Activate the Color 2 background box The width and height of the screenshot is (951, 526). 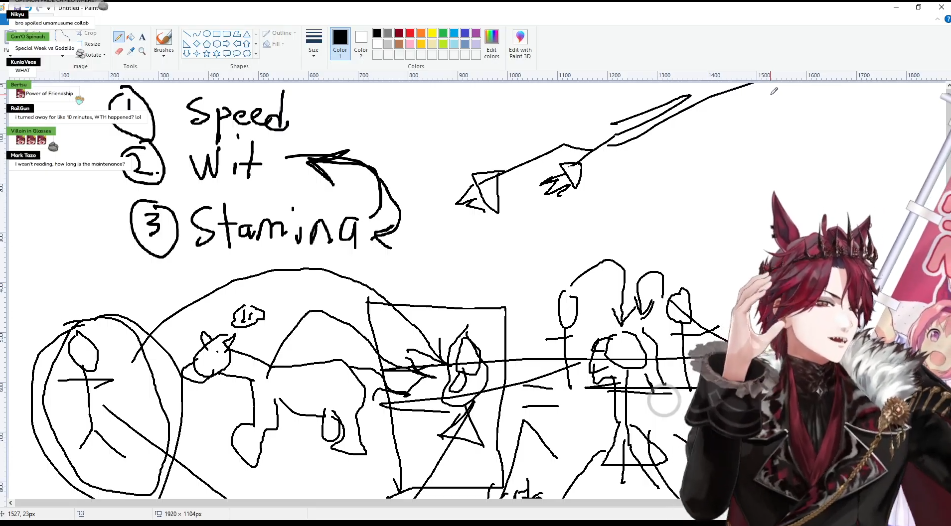click(361, 42)
